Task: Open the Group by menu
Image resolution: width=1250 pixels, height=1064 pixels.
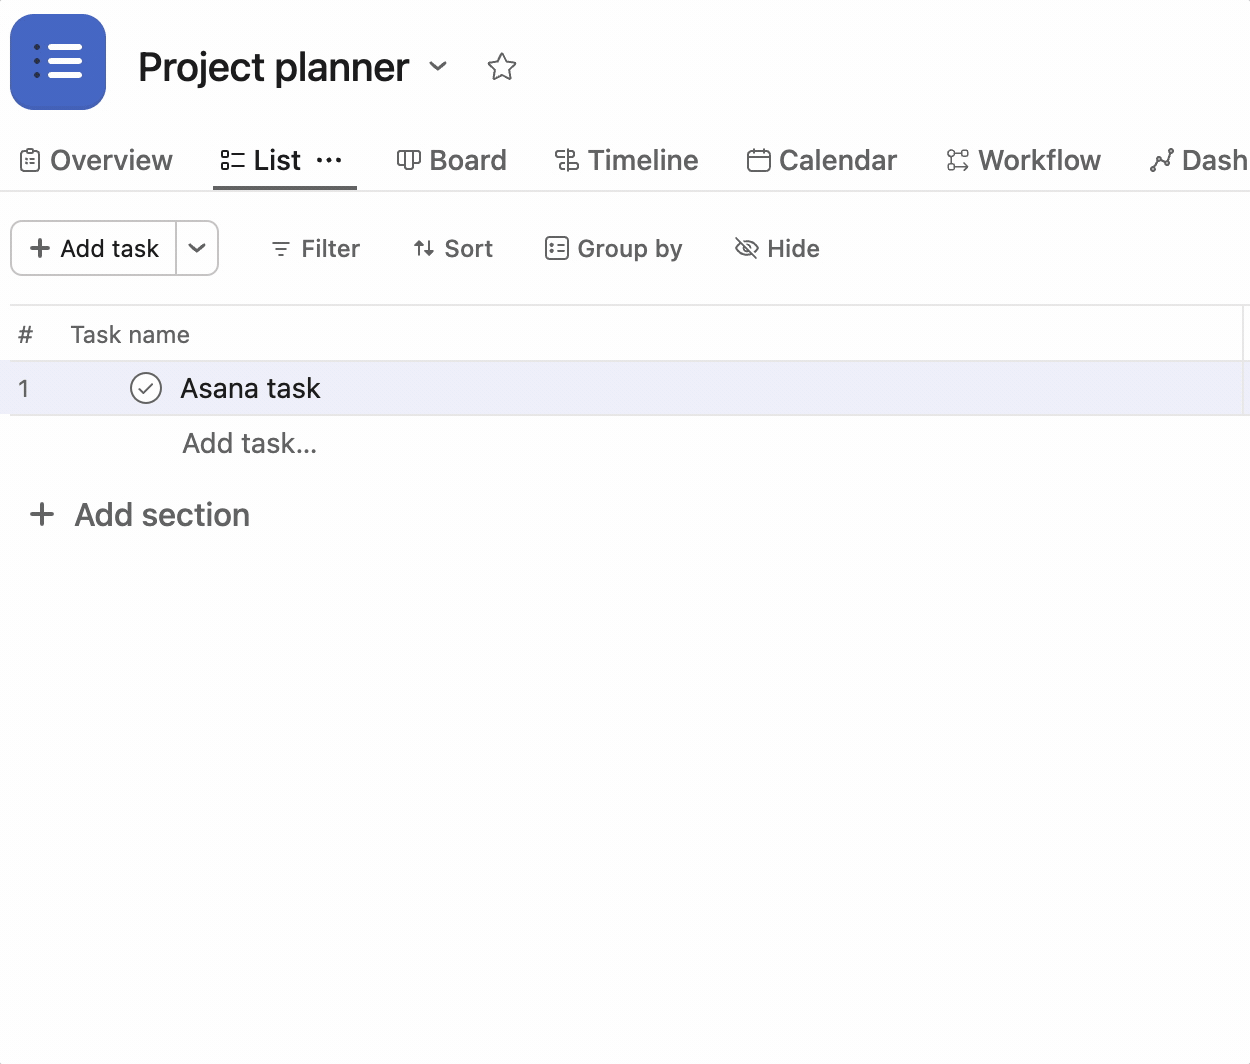Action: (x=613, y=248)
